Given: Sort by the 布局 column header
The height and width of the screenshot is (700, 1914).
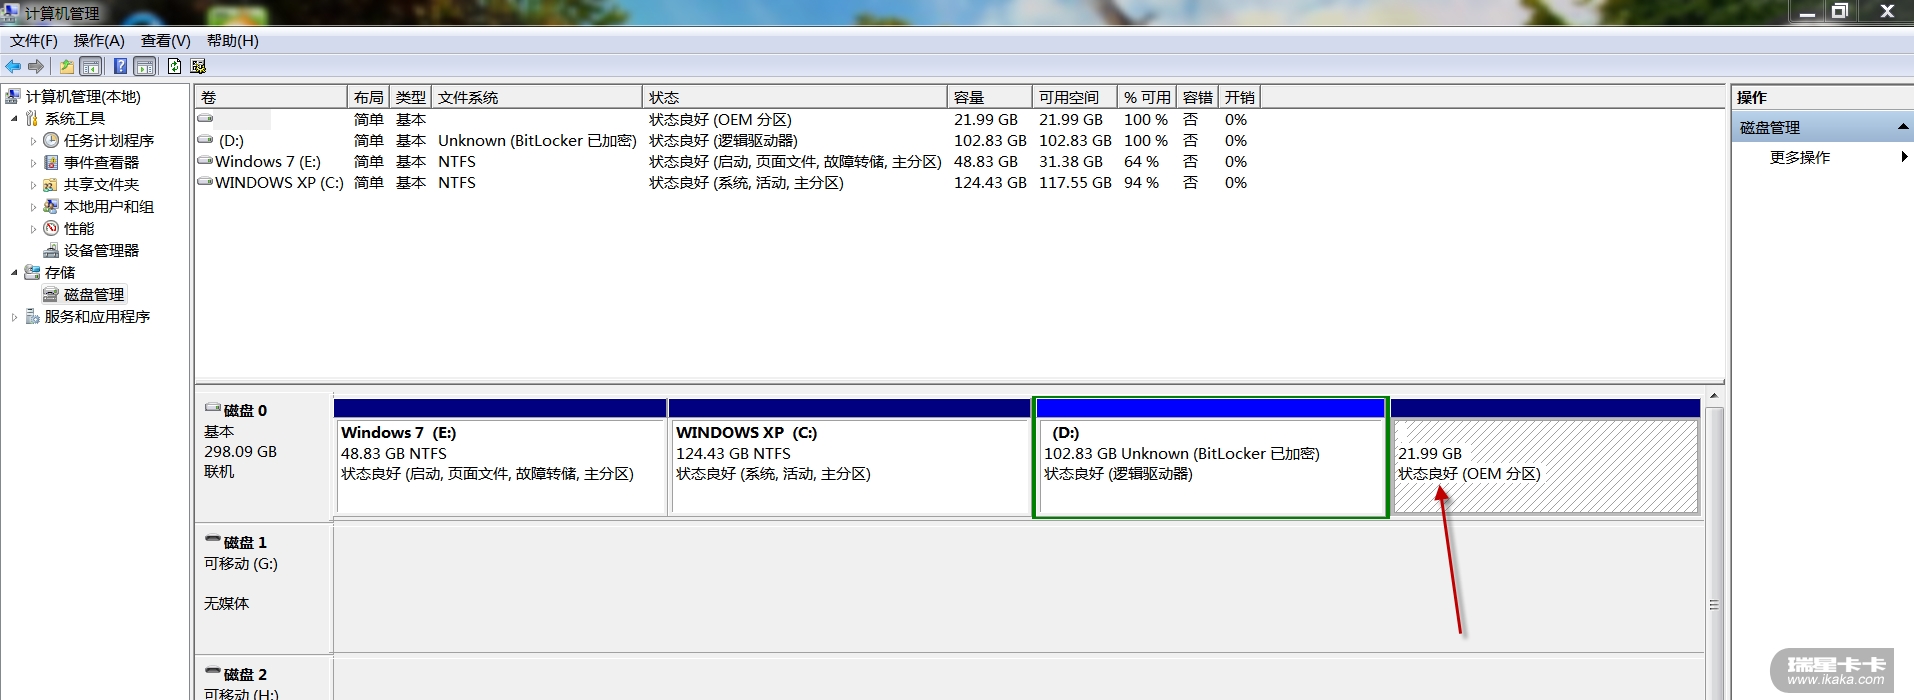Looking at the screenshot, I should (x=368, y=97).
